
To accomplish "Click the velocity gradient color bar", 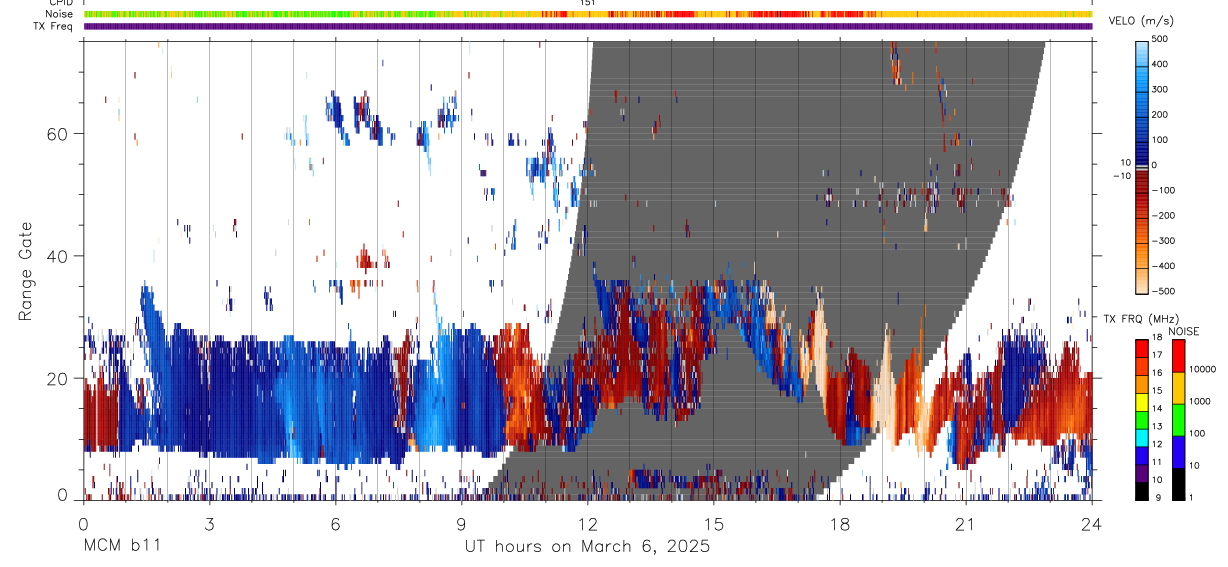I will point(1142,166).
